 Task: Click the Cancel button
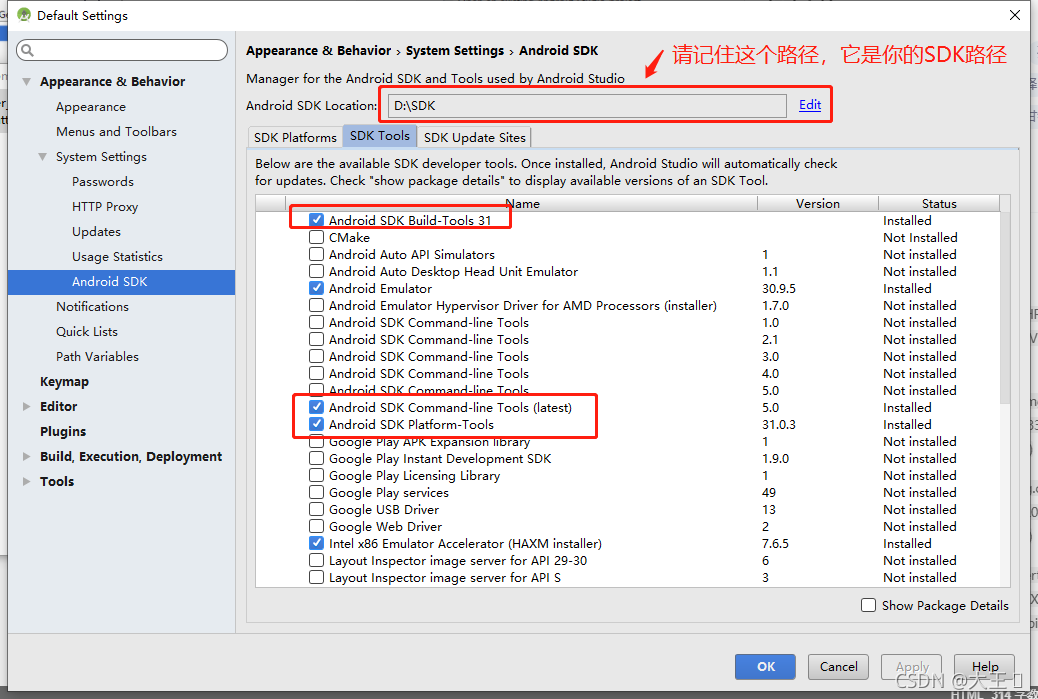pos(838,667)
